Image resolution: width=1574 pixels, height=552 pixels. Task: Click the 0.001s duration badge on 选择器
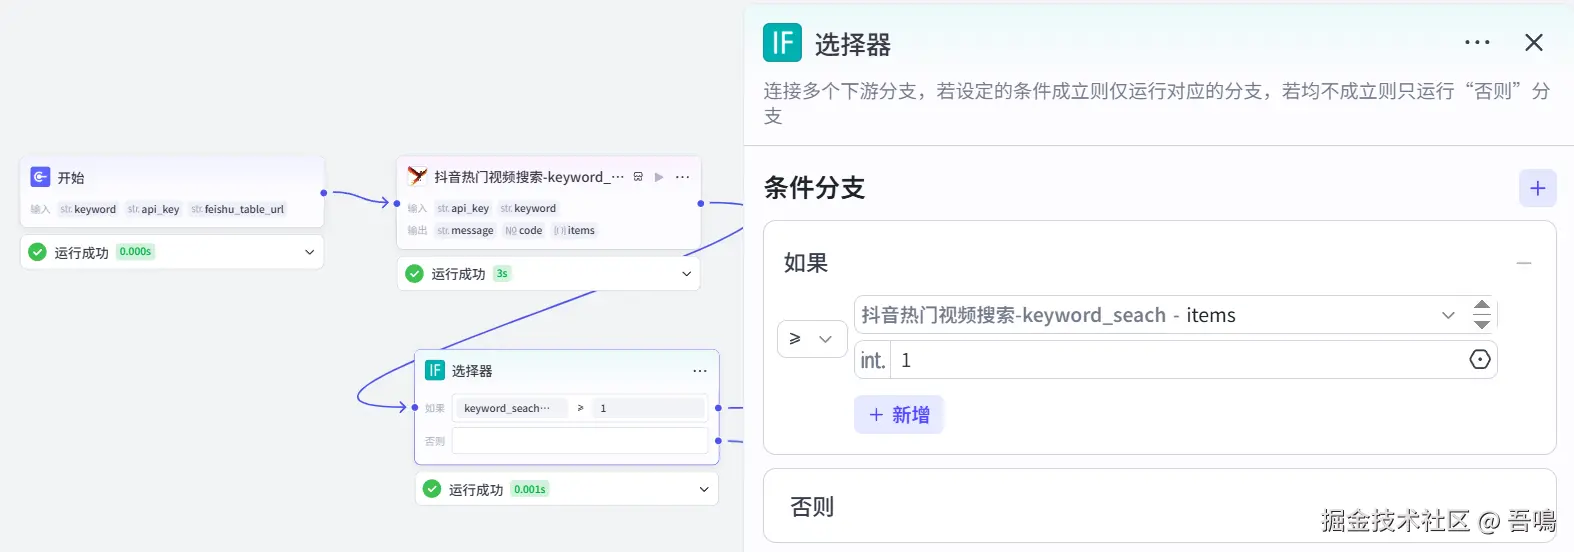530,489
